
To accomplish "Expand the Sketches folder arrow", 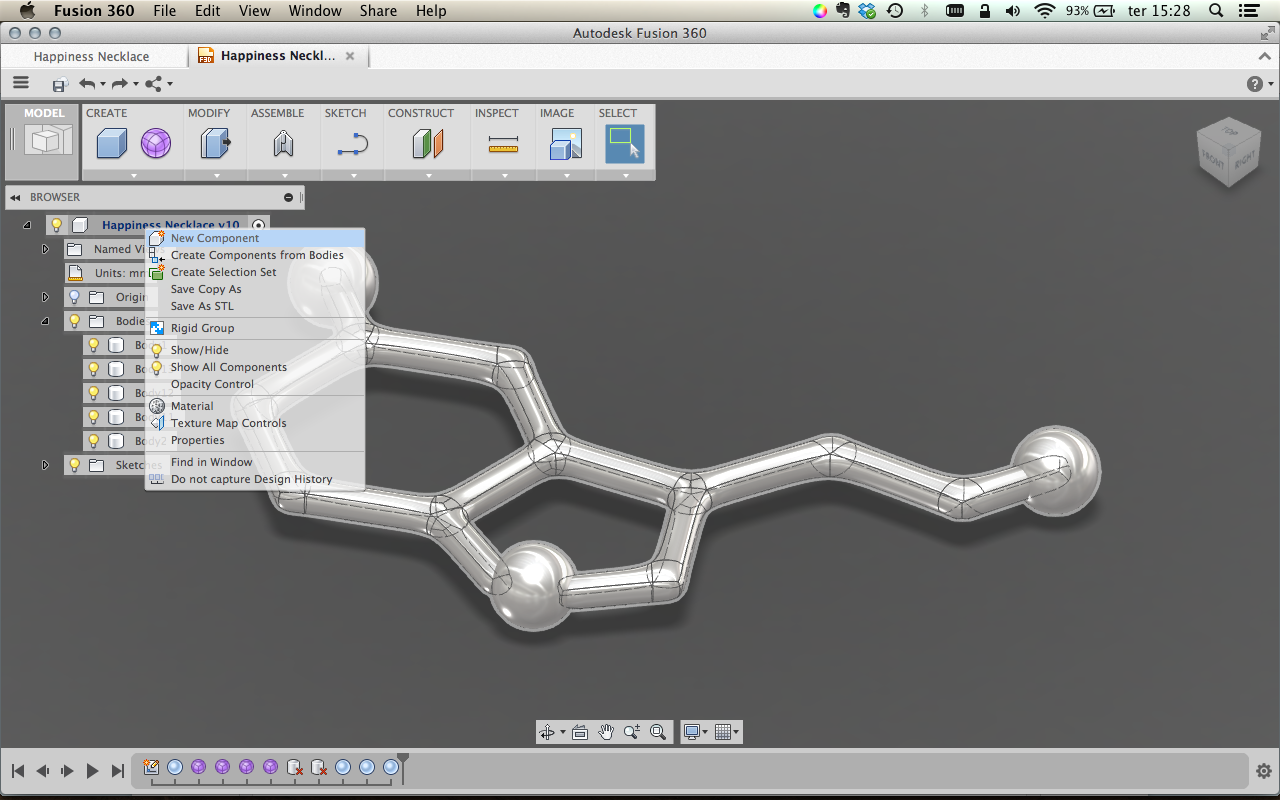I will click(x=45, y=465).
